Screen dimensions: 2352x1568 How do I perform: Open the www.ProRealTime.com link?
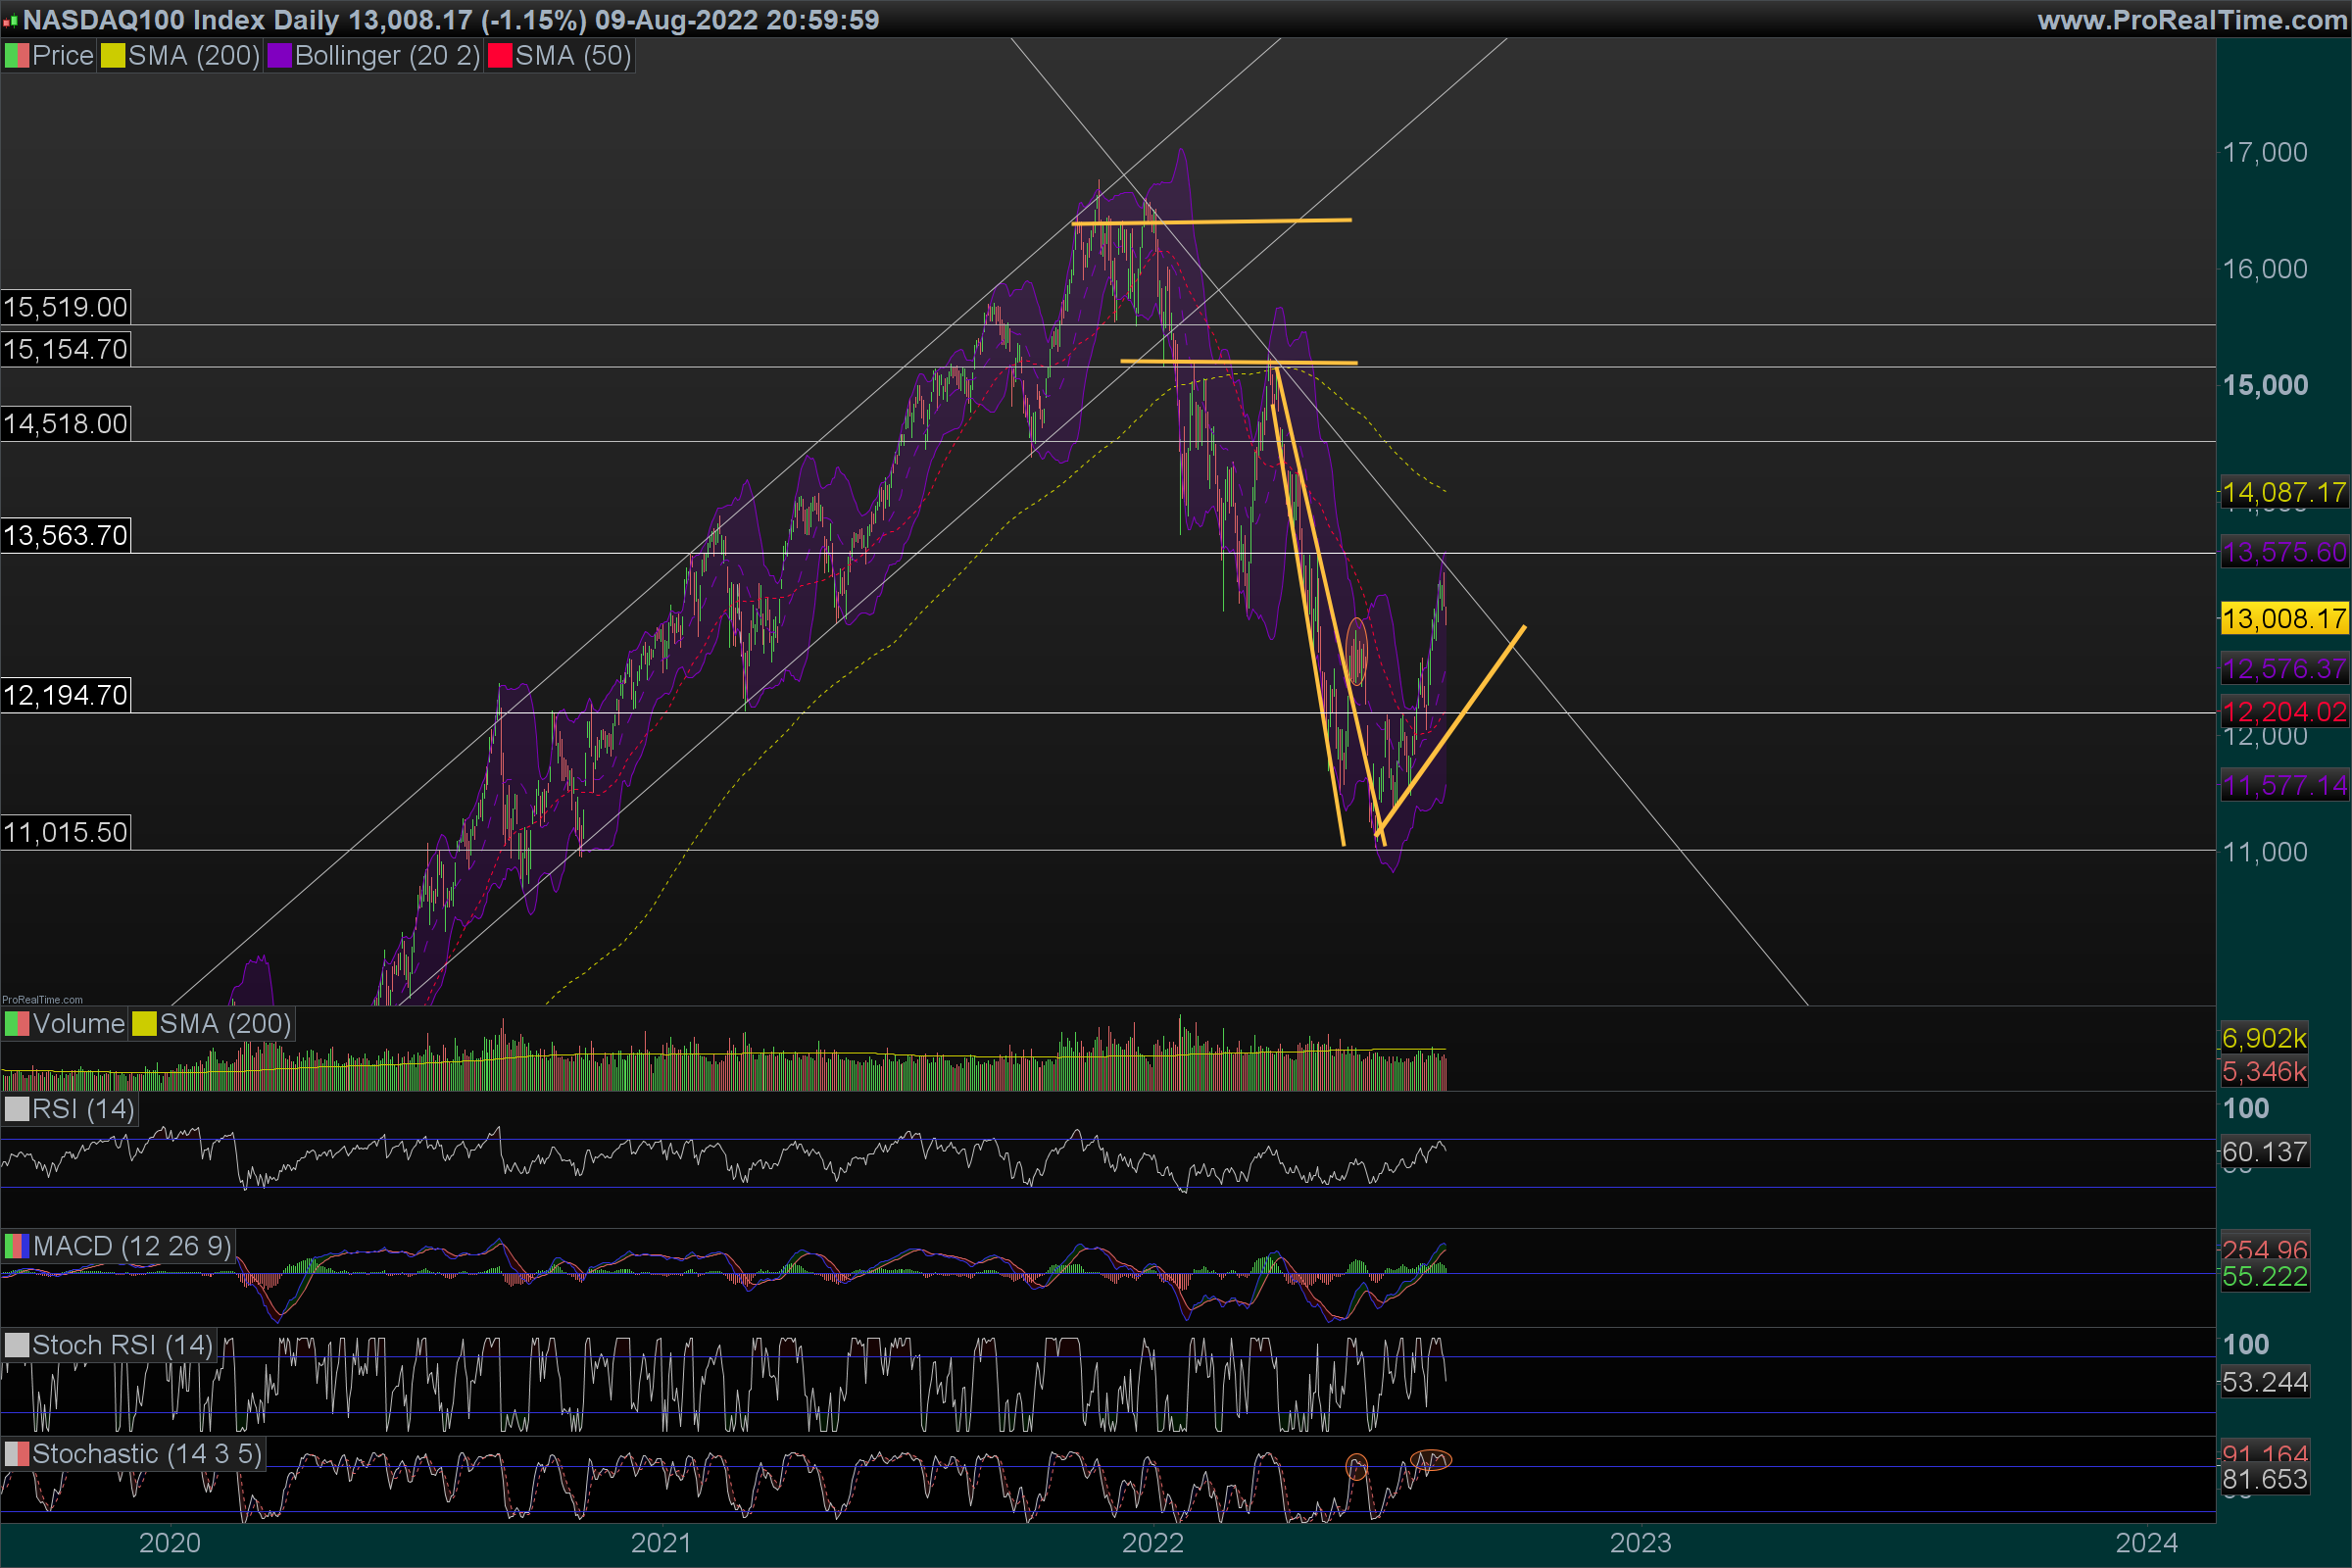pyautogui.click(x=2192, y=20)
